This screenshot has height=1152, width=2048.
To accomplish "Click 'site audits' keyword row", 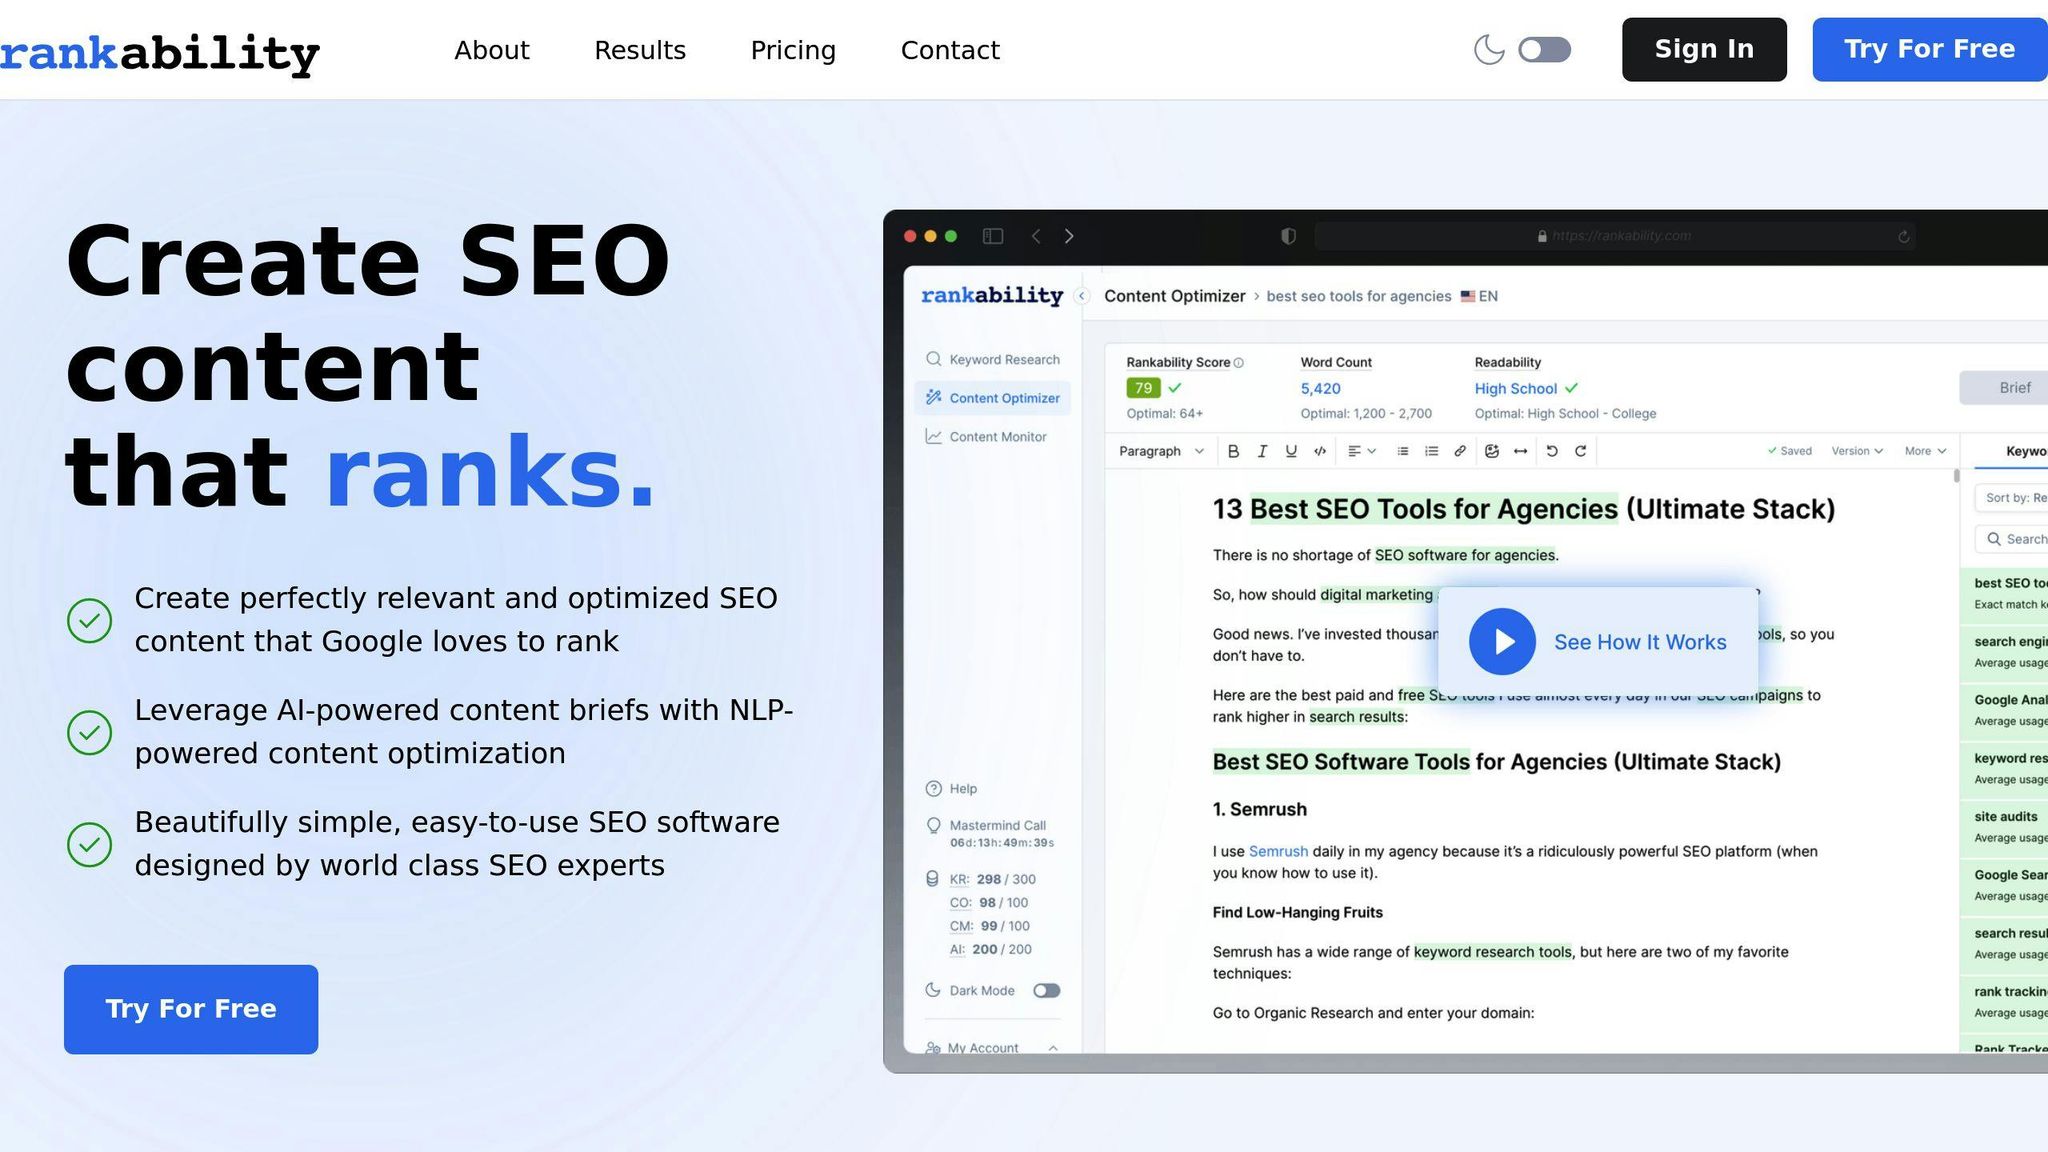I will (x=2004, y=827).
